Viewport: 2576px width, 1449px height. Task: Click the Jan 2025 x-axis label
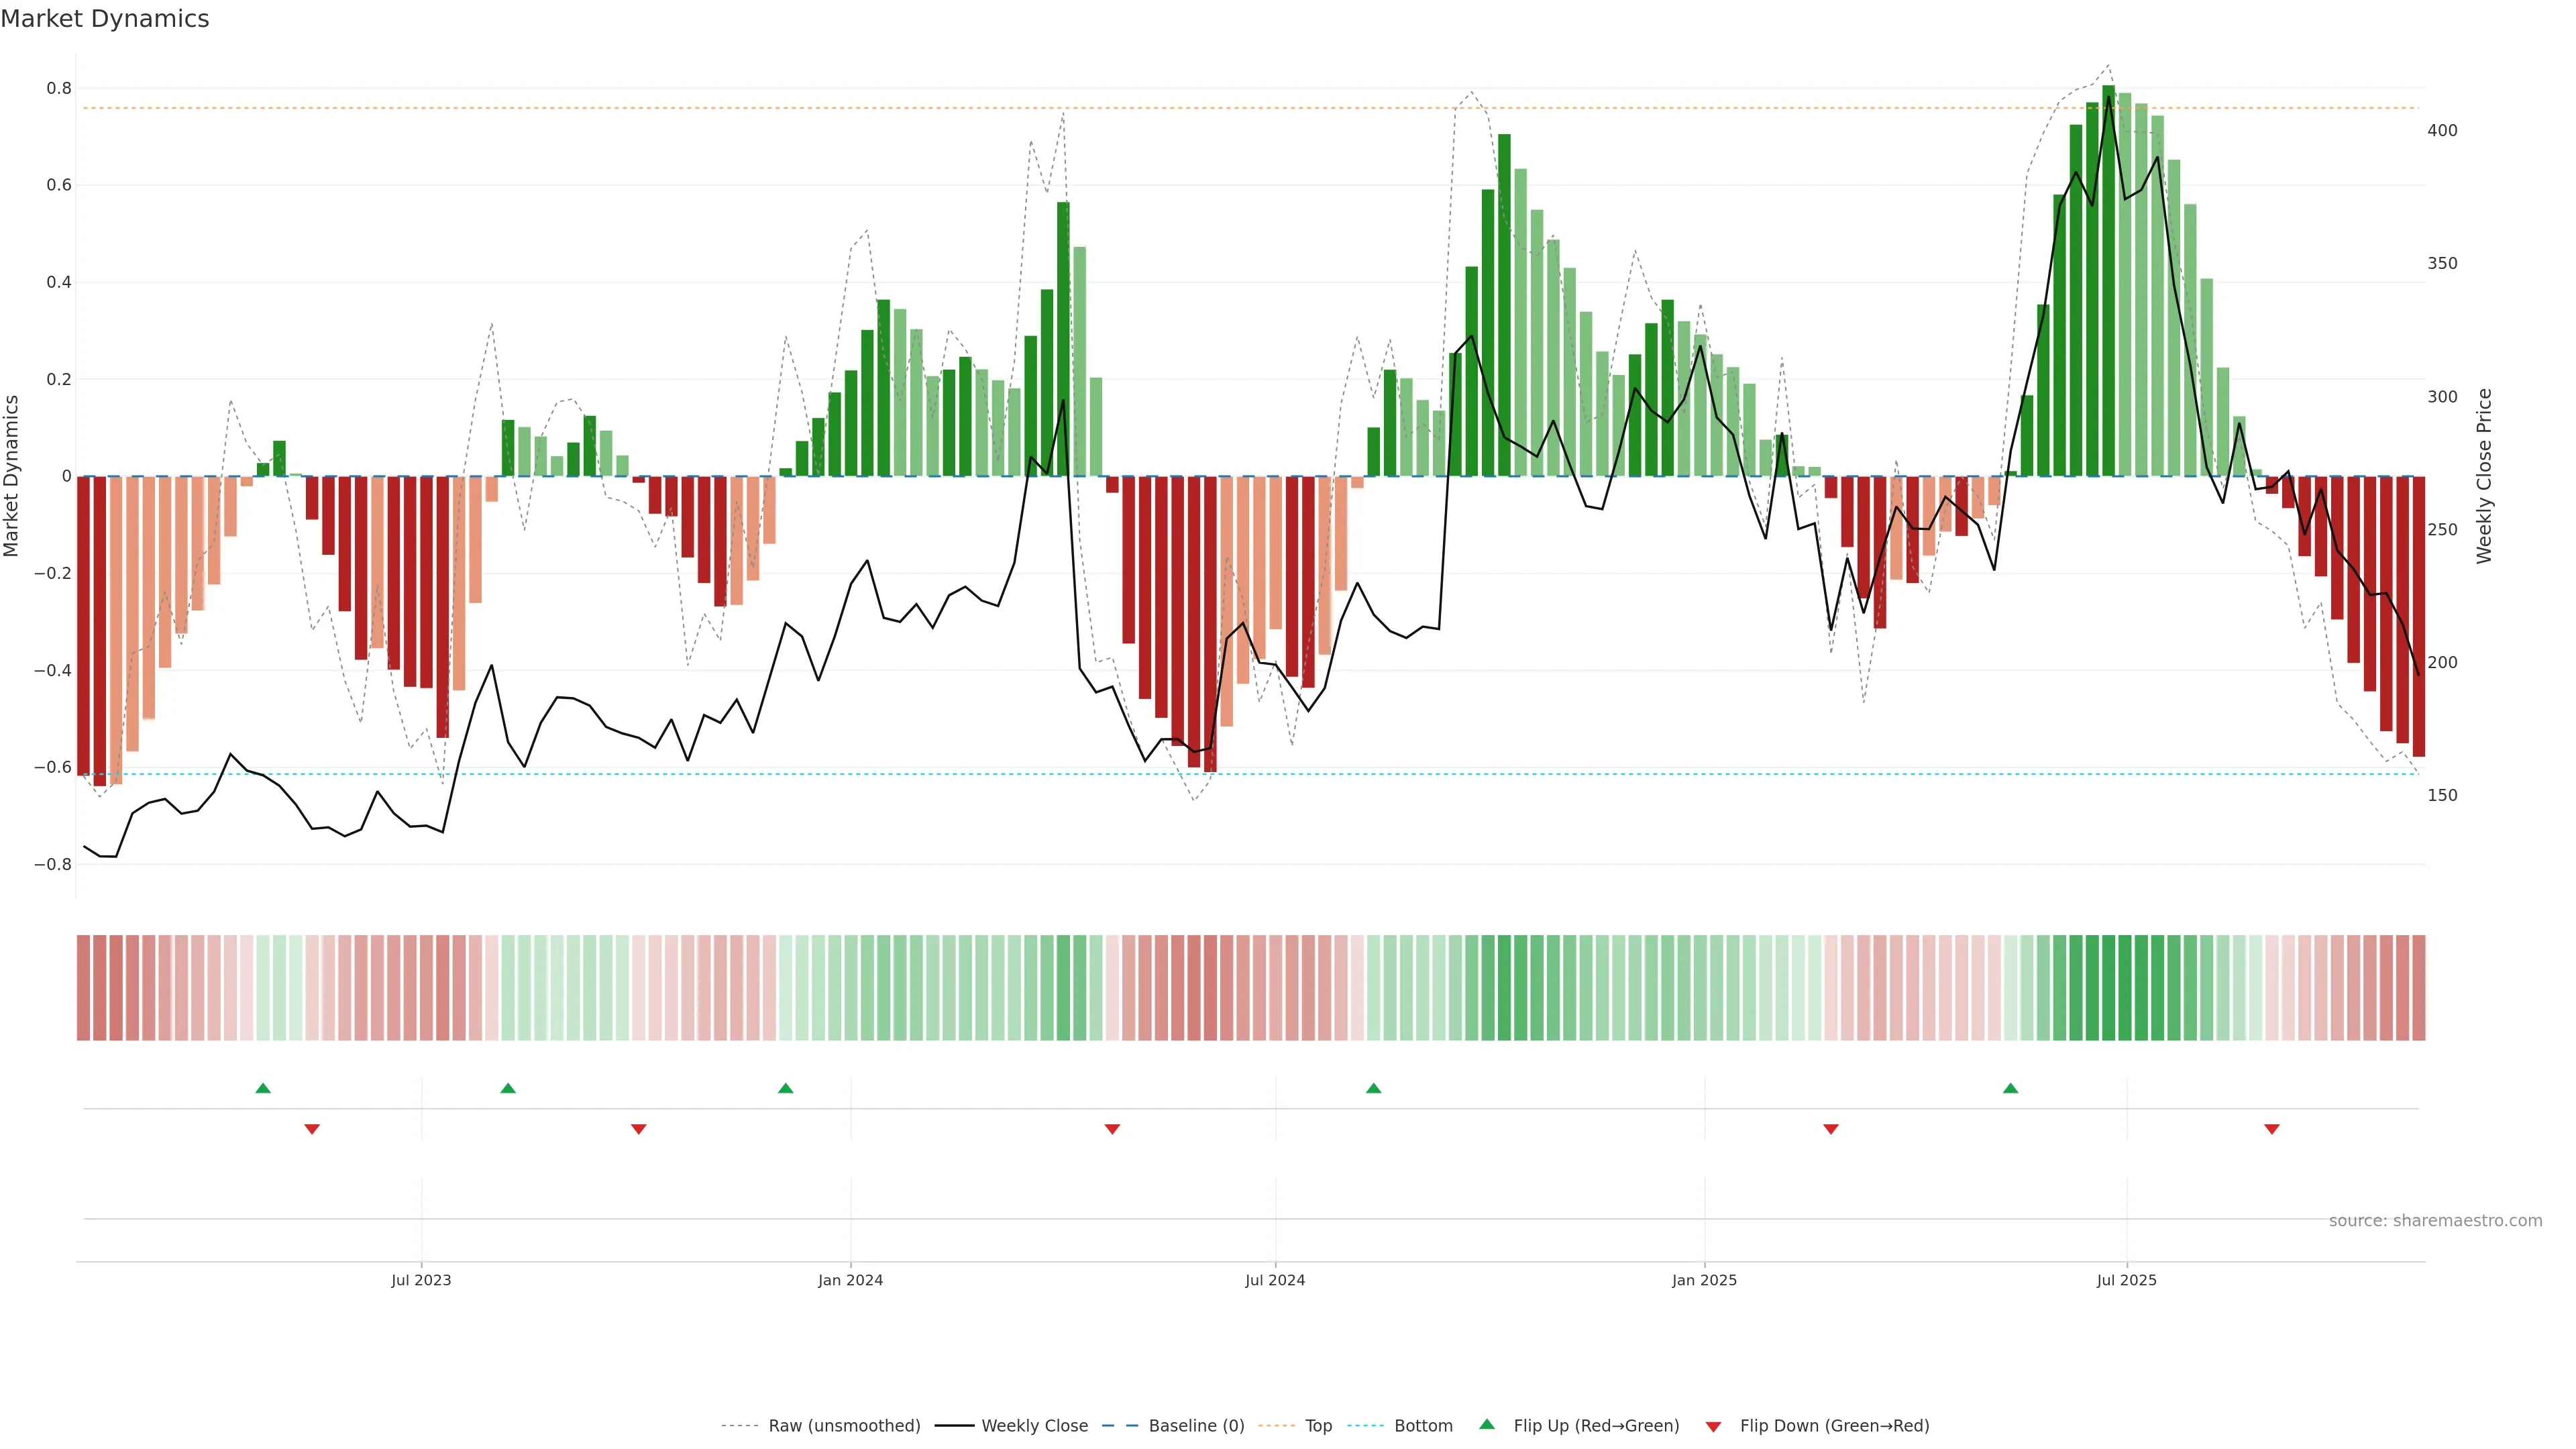click(x=1705, y=1280)
